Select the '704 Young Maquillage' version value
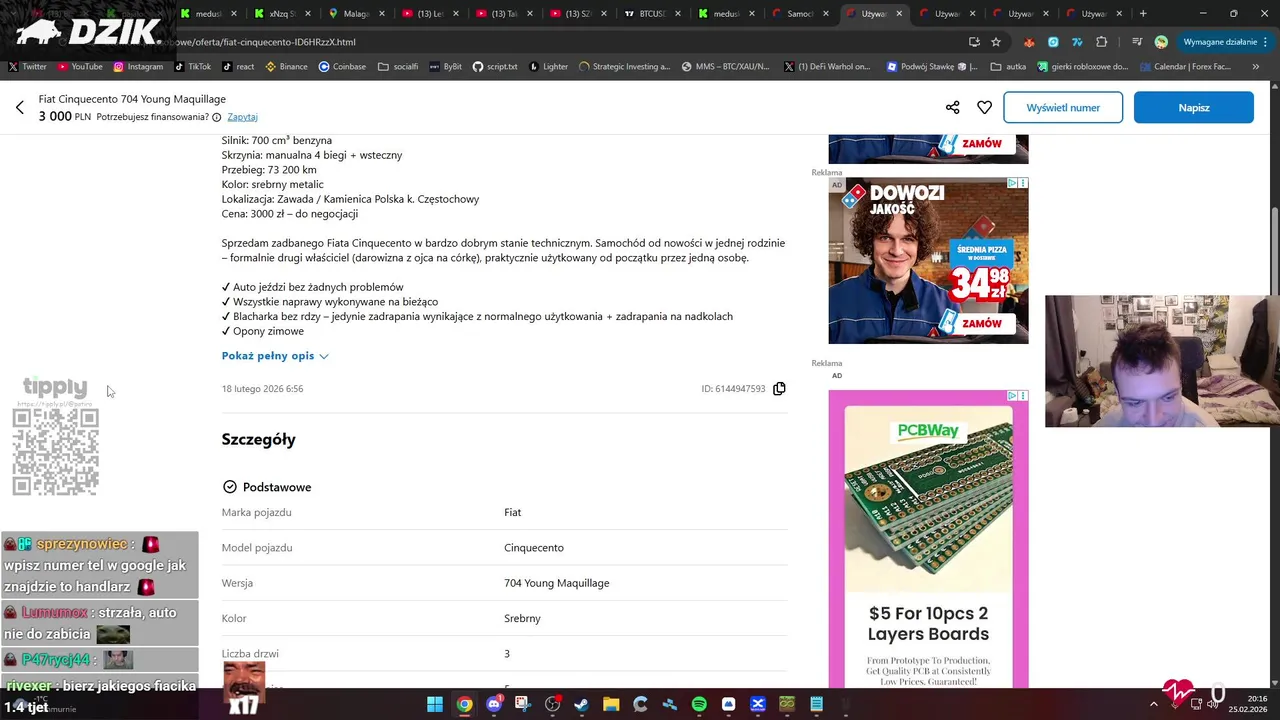This screenshot has height=720, width=1280. pos(556,583)
